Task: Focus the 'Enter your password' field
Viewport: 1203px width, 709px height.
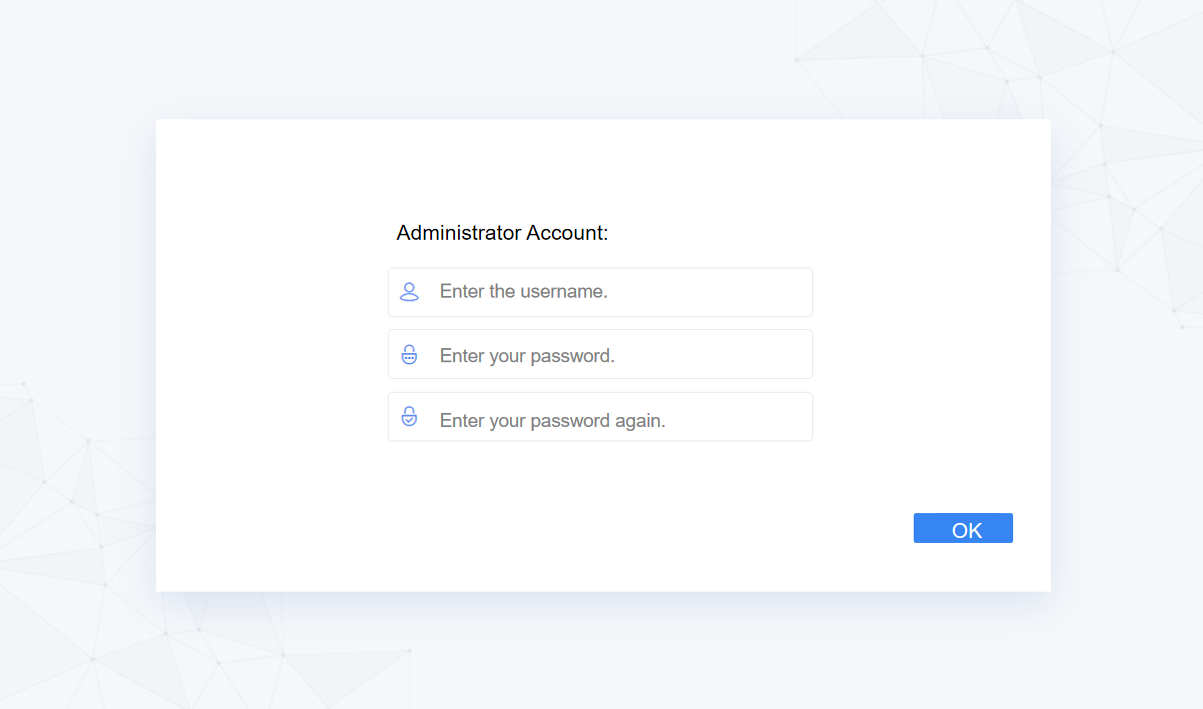Action: [600, 353]
